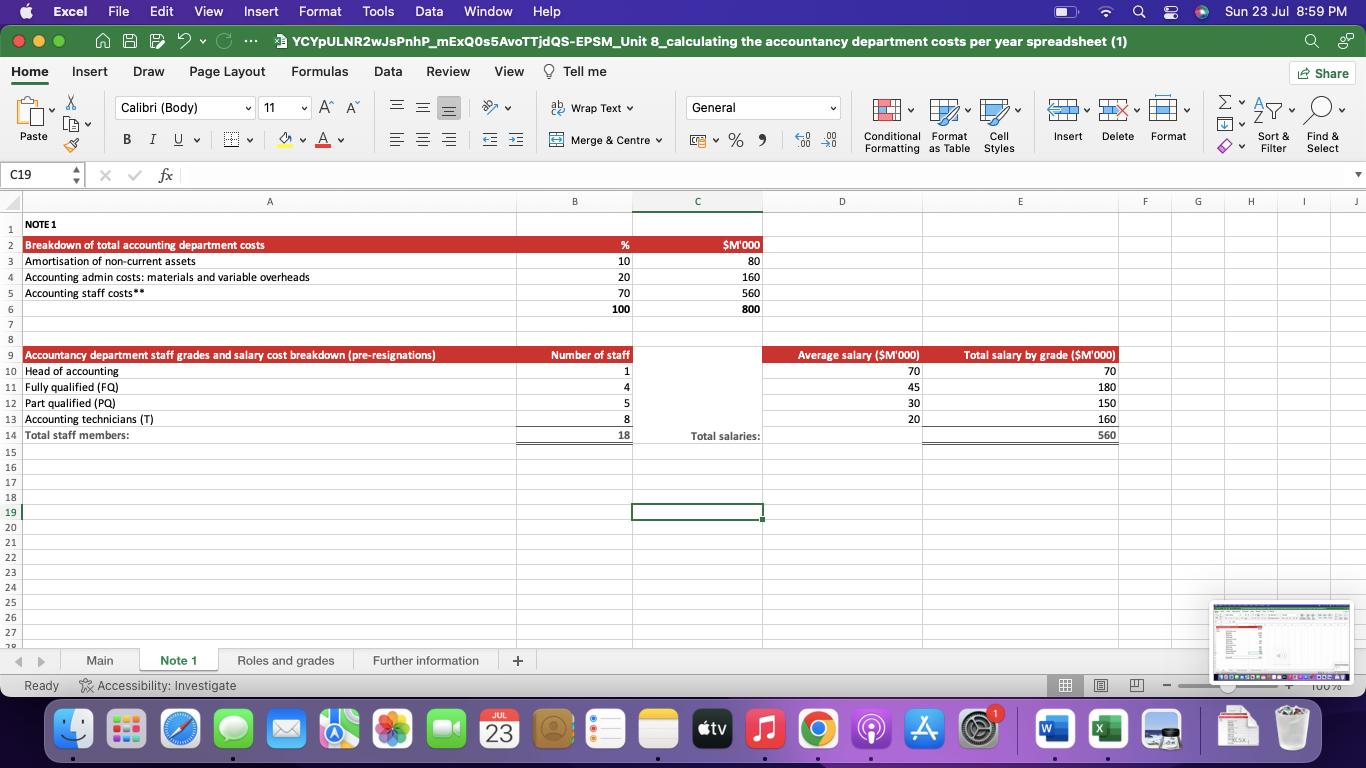Click the Undo arrow icon
The image size is (1366, 768).
(183, 41)
